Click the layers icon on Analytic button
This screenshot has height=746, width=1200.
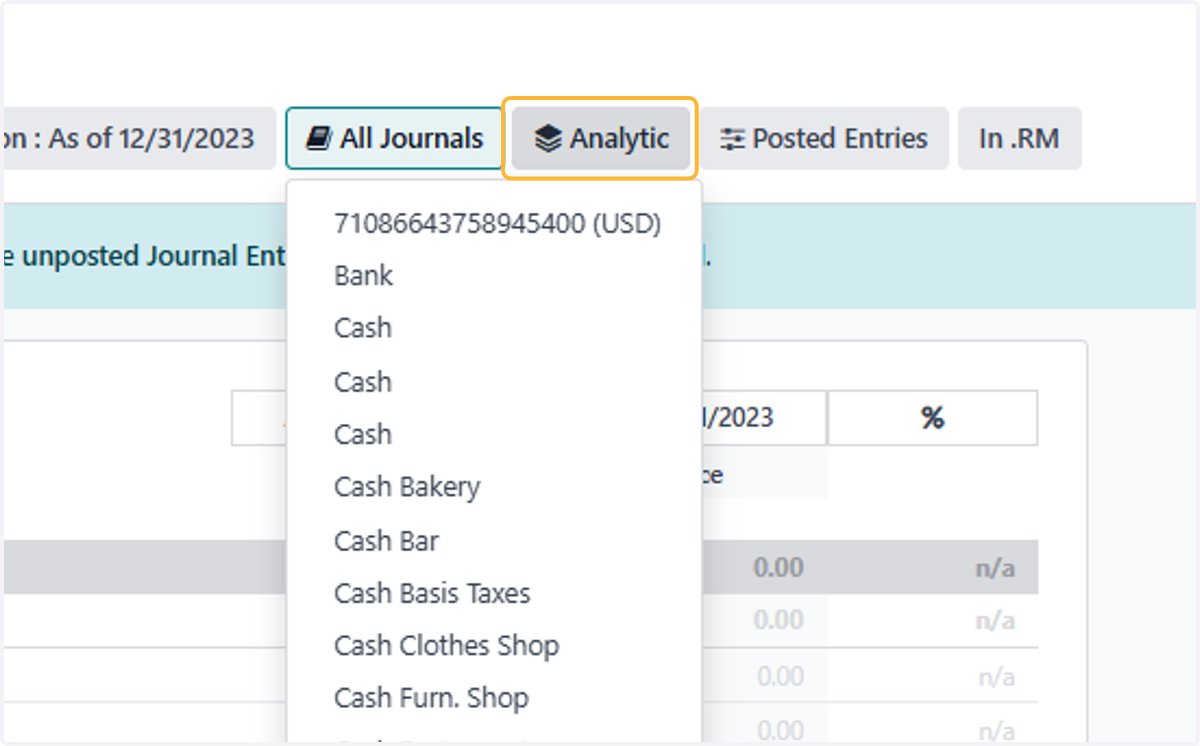(548, 139)
